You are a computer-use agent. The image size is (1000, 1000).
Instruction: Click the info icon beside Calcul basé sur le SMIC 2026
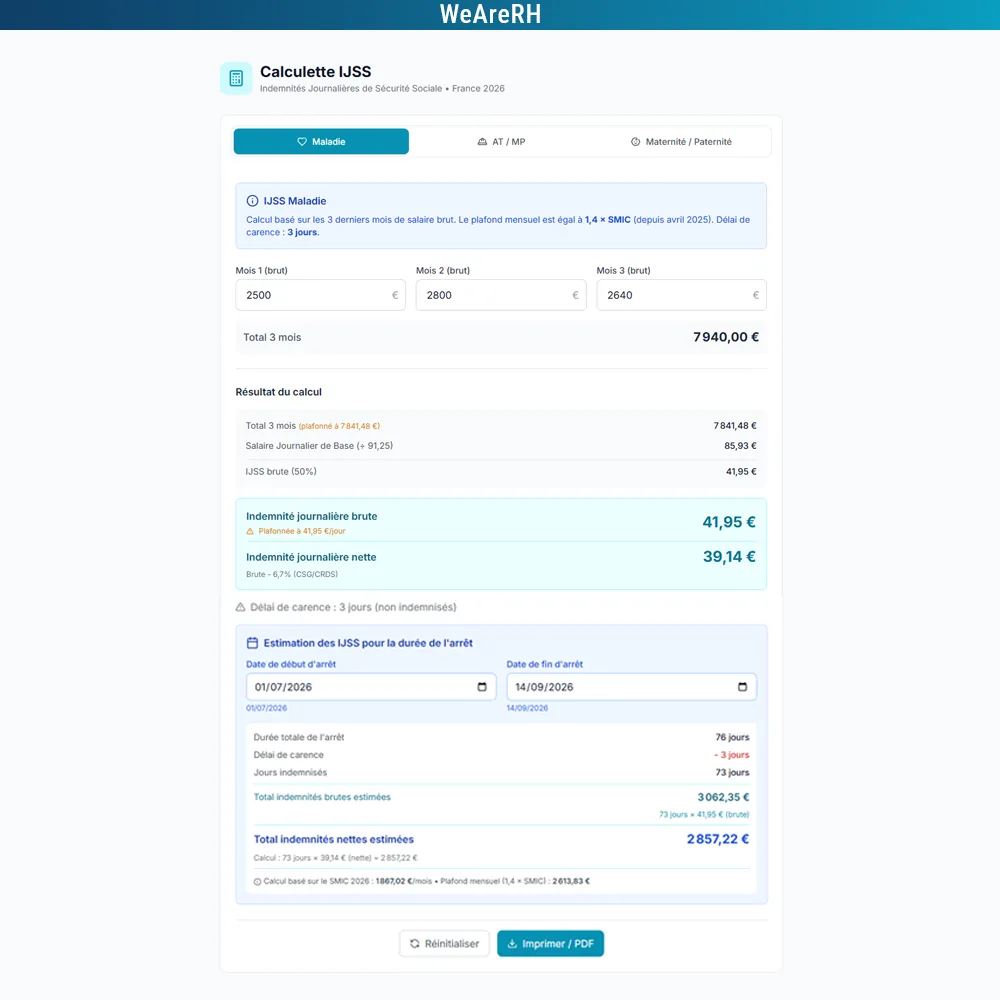pos(258,882)
